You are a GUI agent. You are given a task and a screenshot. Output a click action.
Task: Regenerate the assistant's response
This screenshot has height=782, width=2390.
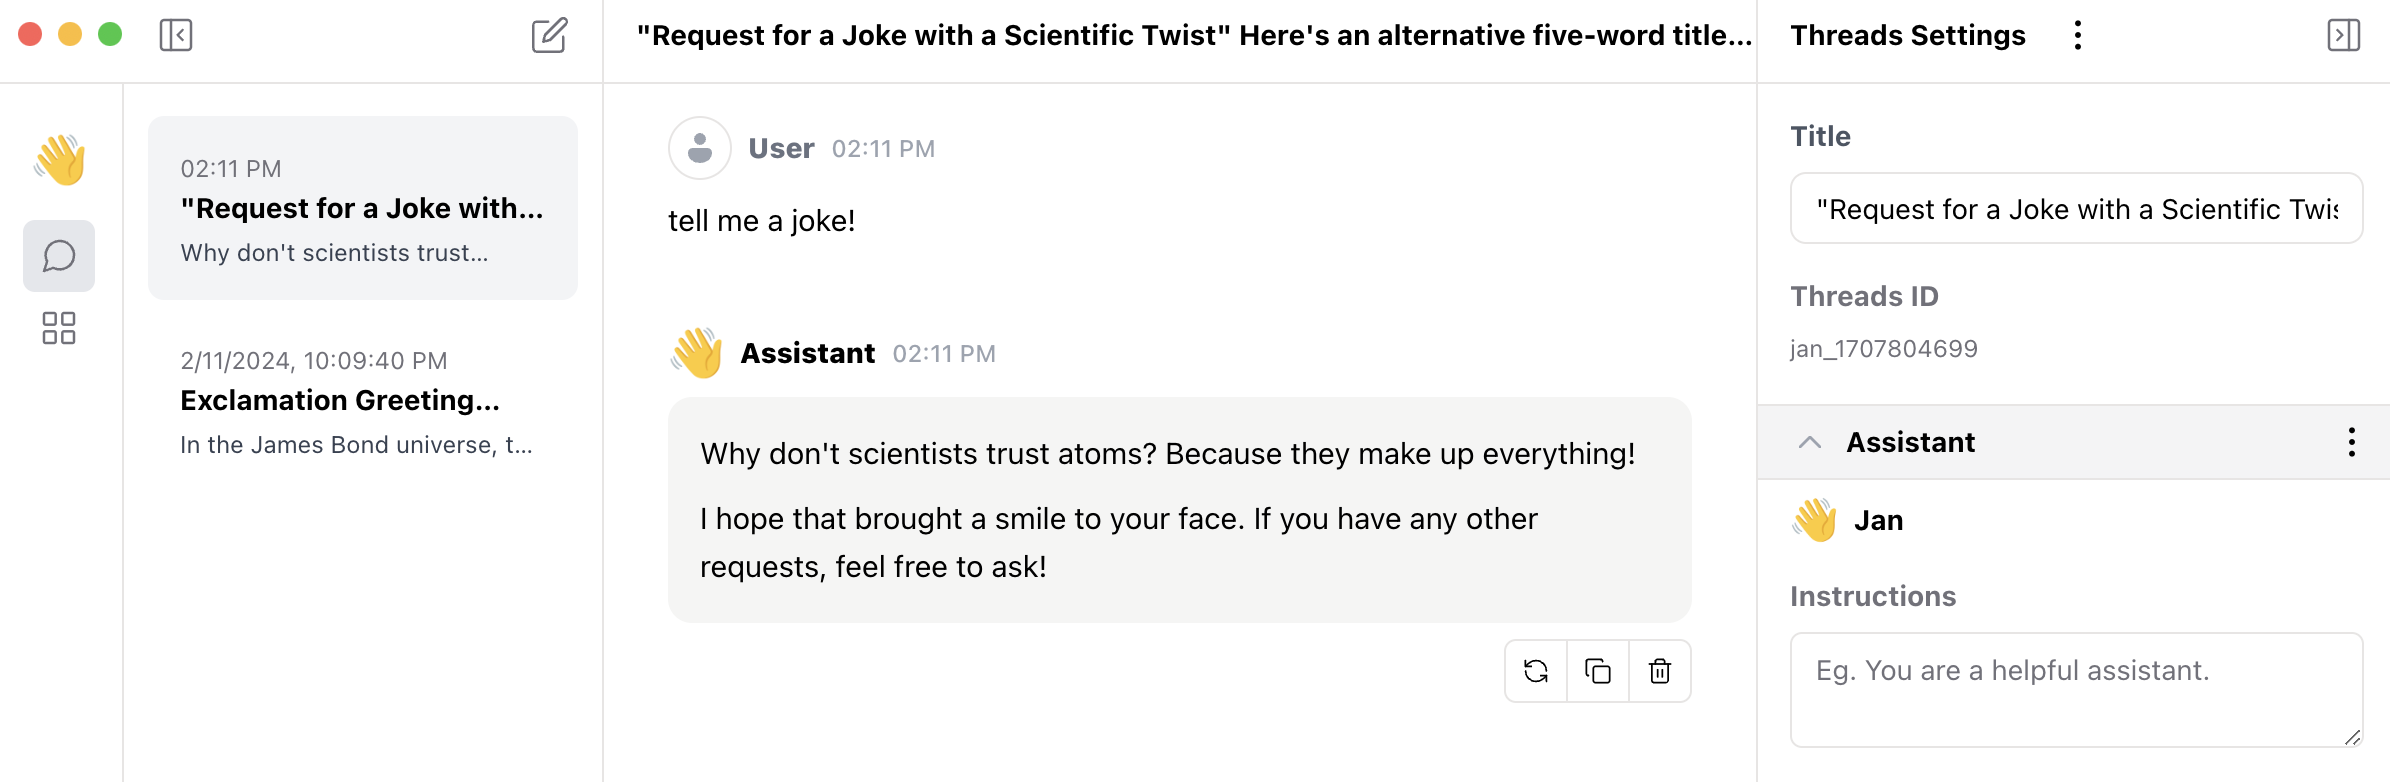coord(1536,671)
